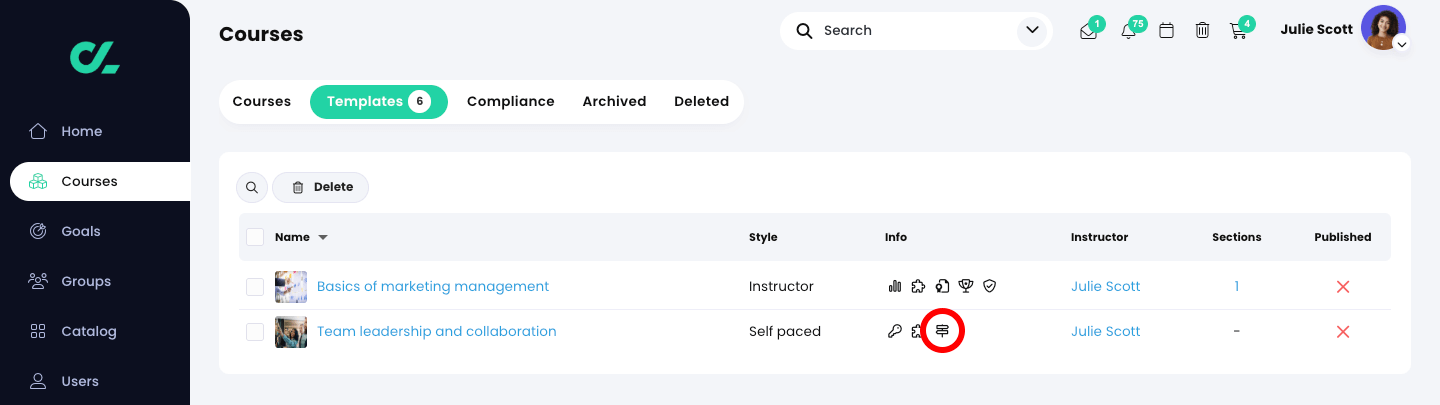
Task: Open the user menu chevron by avatar
Action: pos(1402,45)
